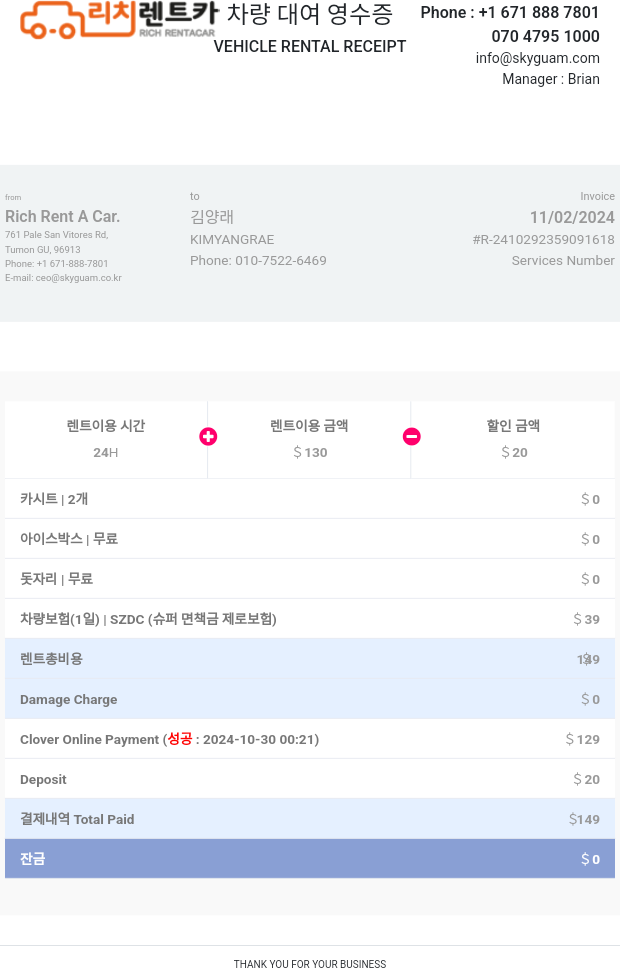Click customer phone 010-7522-6469
Screen dimensions: 620x972
(x=281, y=260)
